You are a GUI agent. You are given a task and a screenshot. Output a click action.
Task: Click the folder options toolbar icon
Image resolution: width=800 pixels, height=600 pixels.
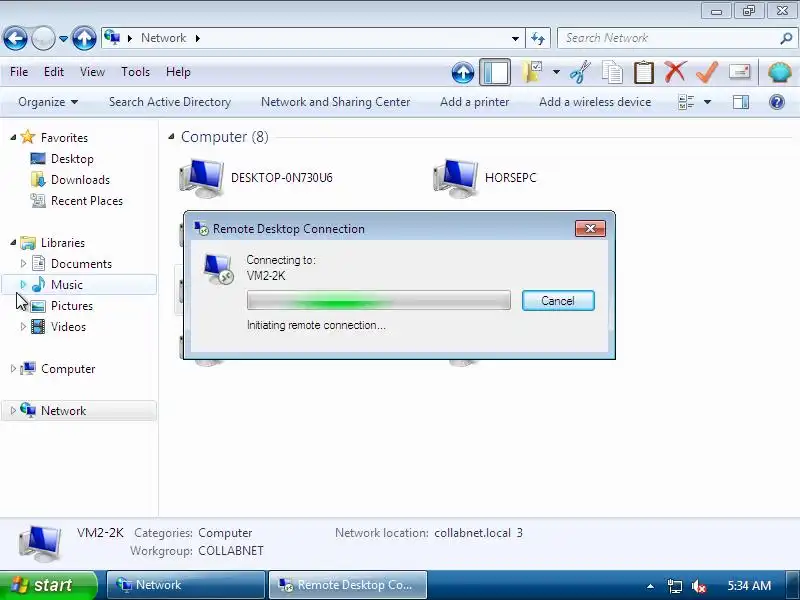[x=532, y=72]
